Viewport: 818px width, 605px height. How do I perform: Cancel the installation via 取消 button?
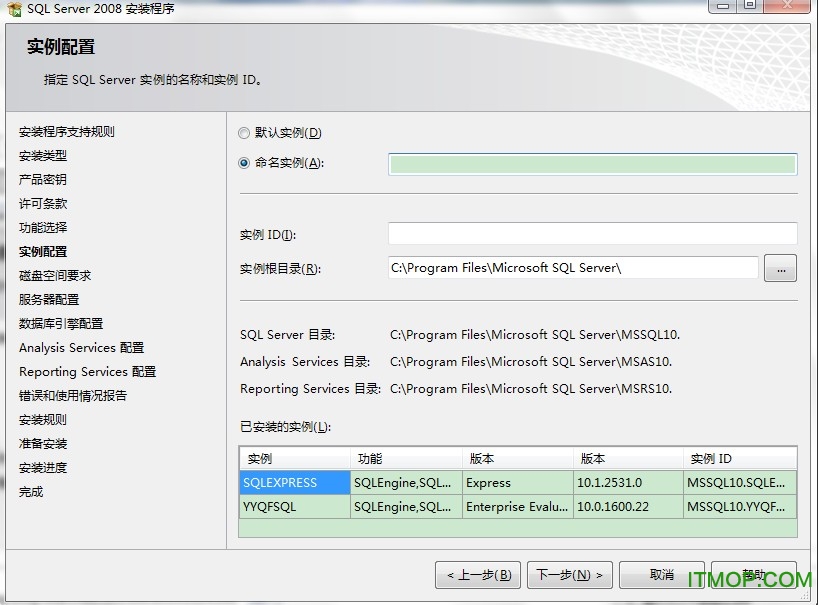tap(661, 574)
